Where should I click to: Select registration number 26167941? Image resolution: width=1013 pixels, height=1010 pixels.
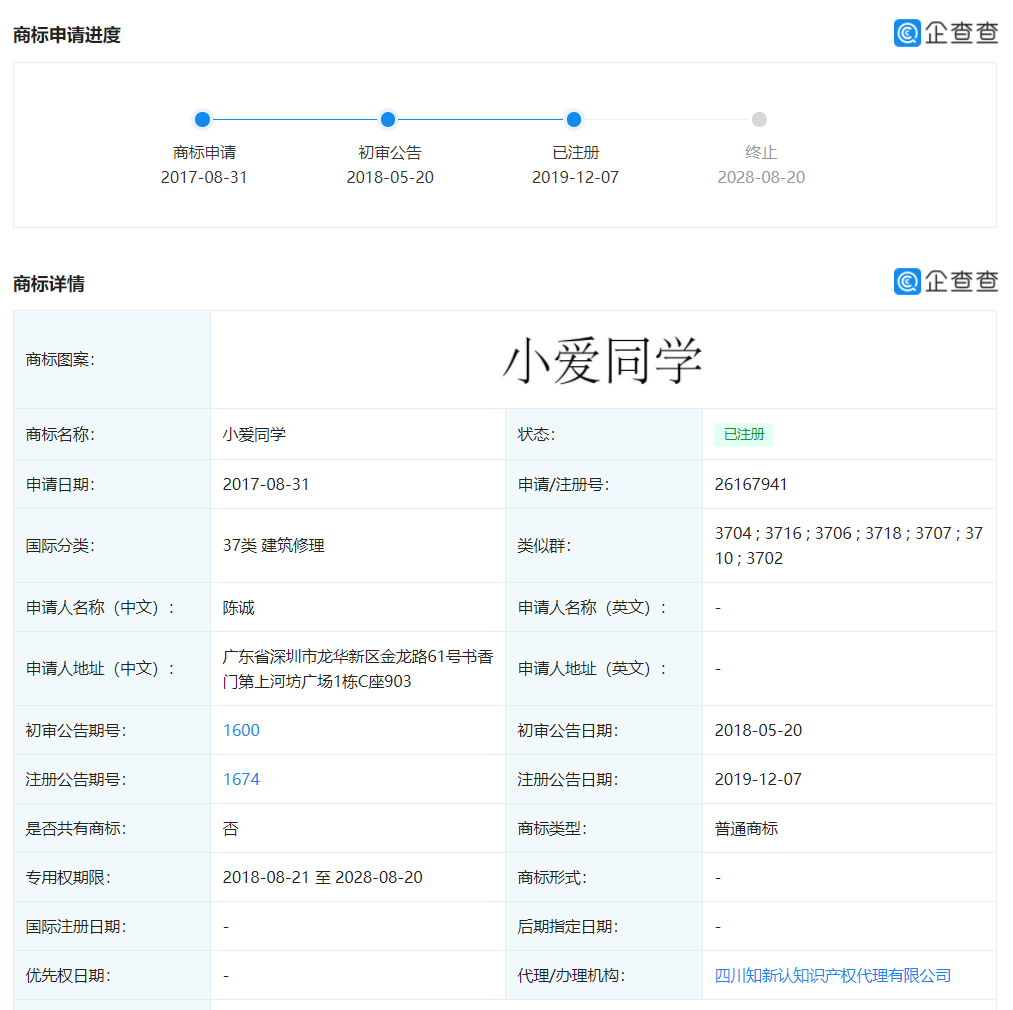[x=751, y=485]
